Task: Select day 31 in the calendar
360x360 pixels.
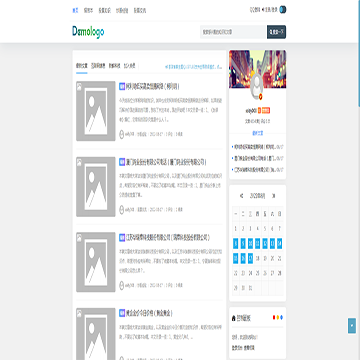Action: (x=250, y=288)
